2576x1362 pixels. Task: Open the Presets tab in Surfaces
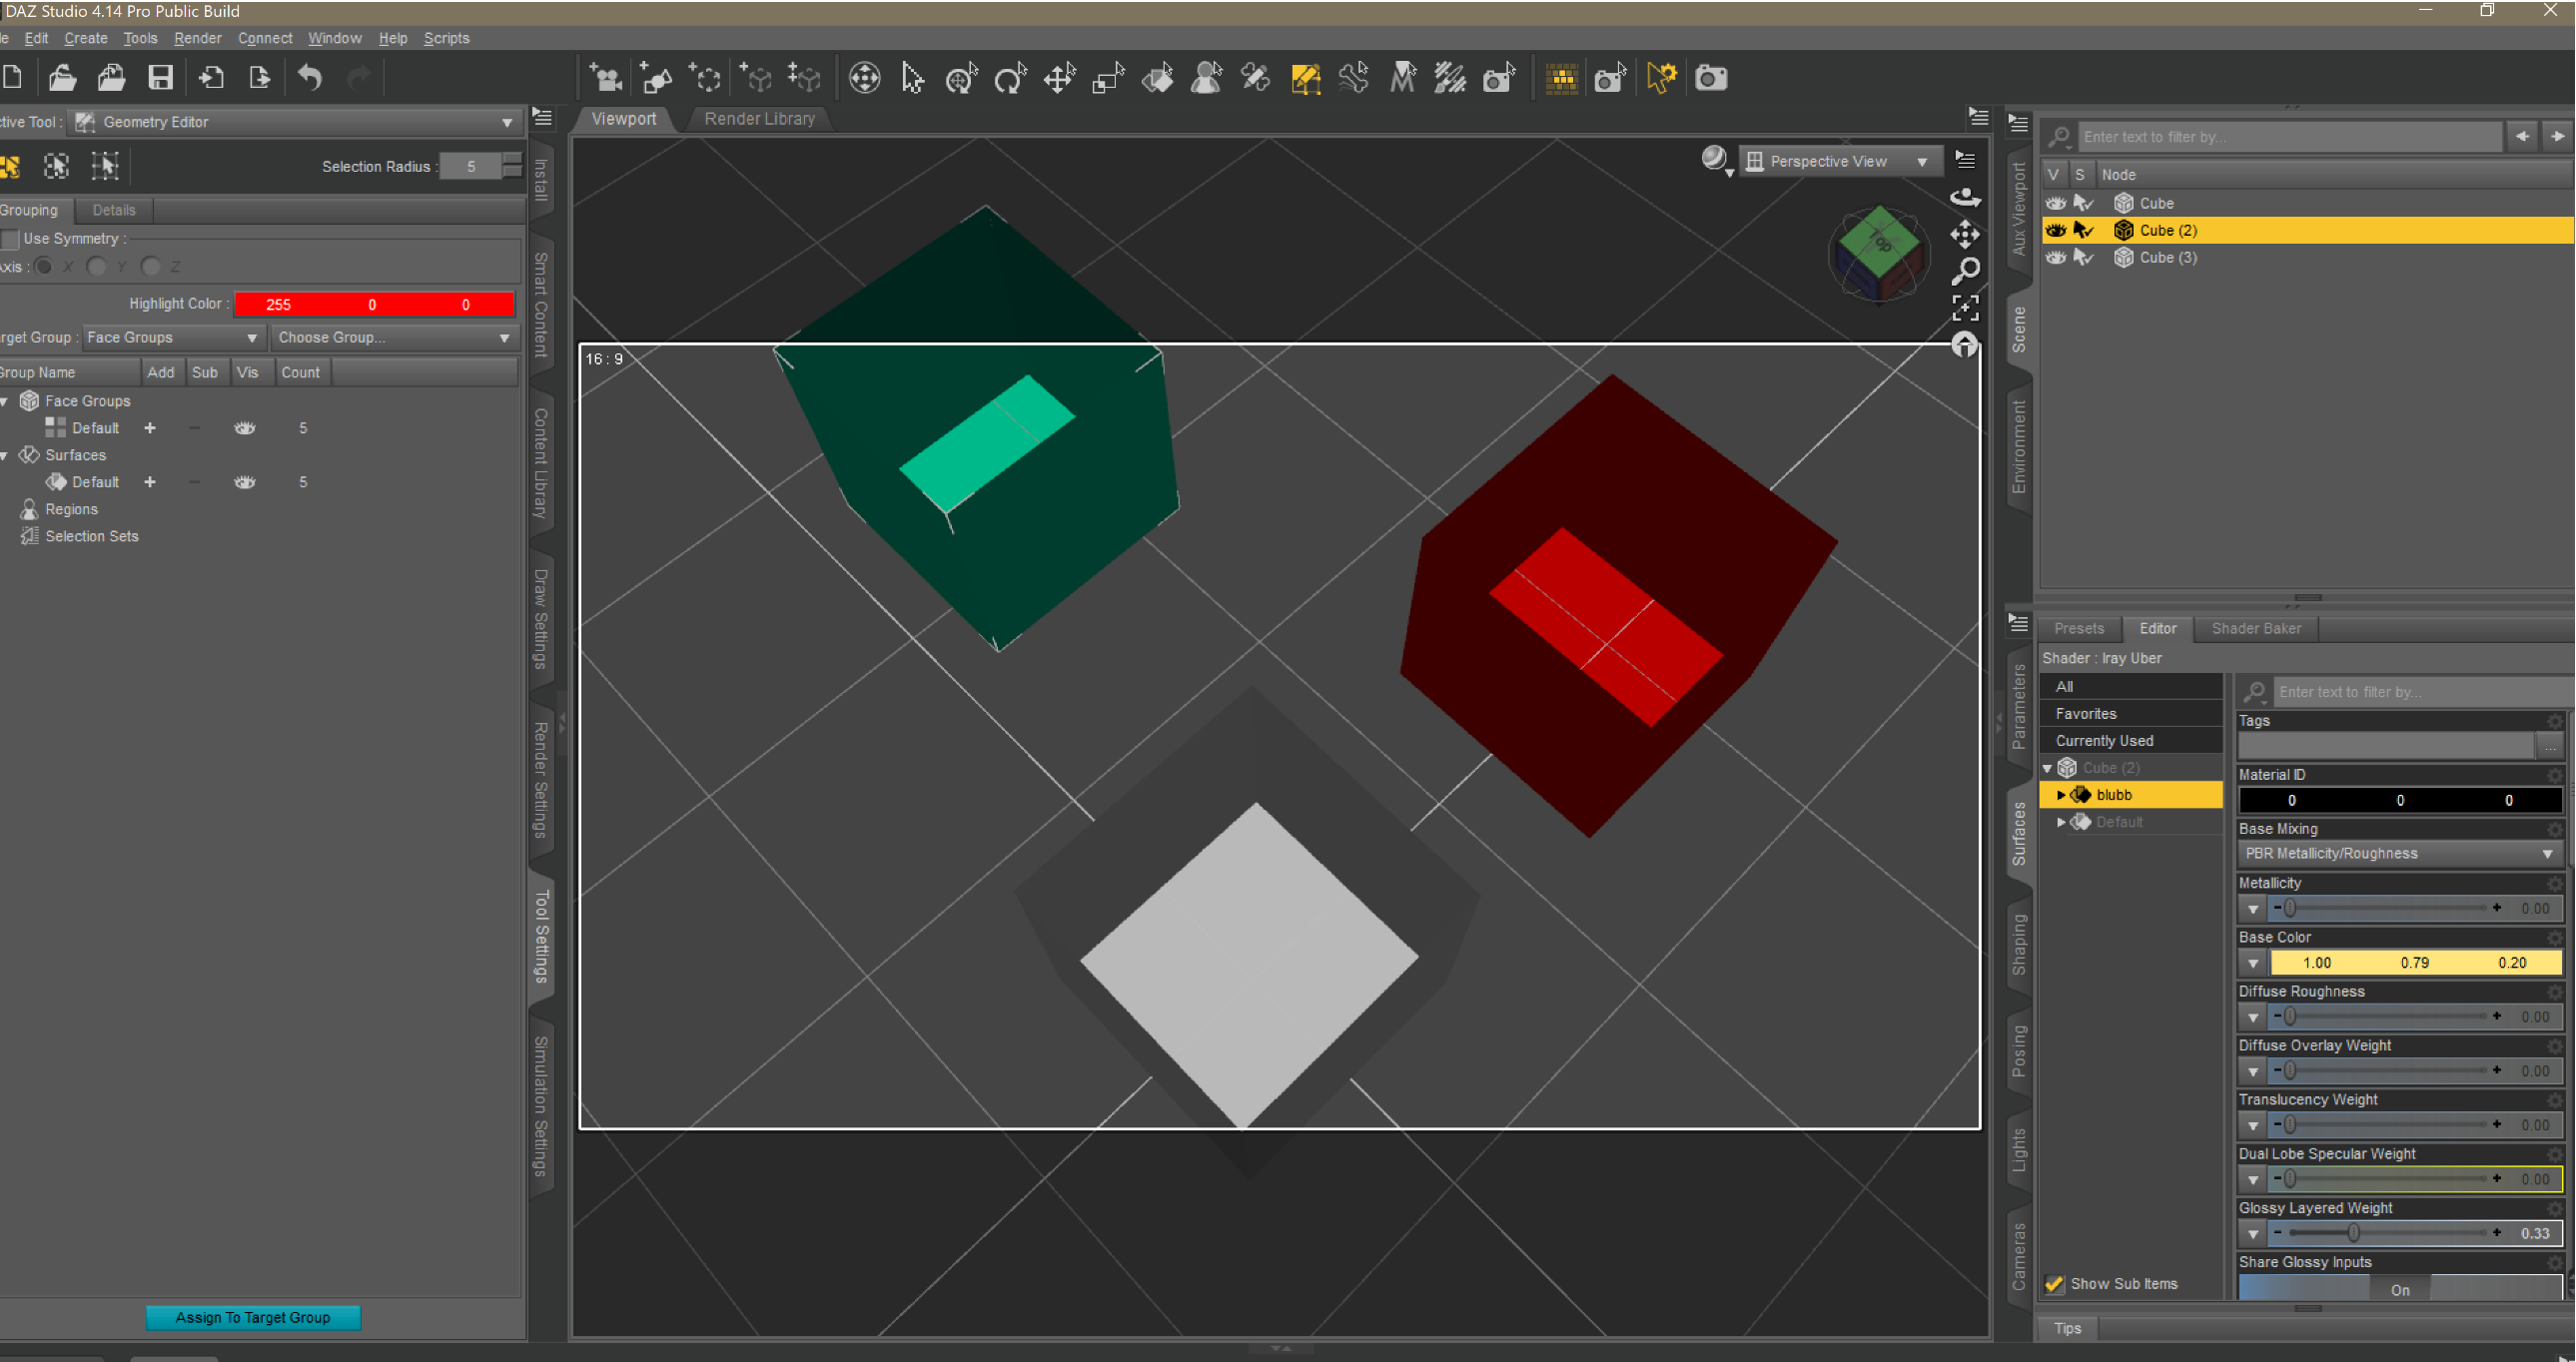2078,629
